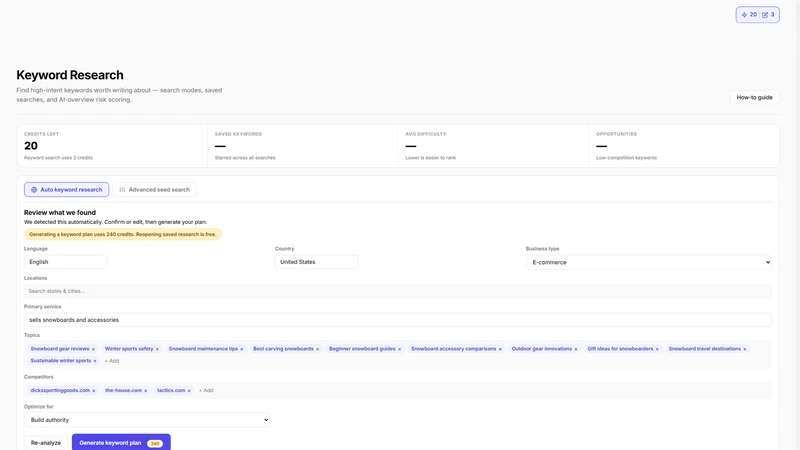Image resolution: width=800 pixels, height=450 pixels.
Task: Click the Gift ideas for snowboarders label
Action: coord(620,349)
